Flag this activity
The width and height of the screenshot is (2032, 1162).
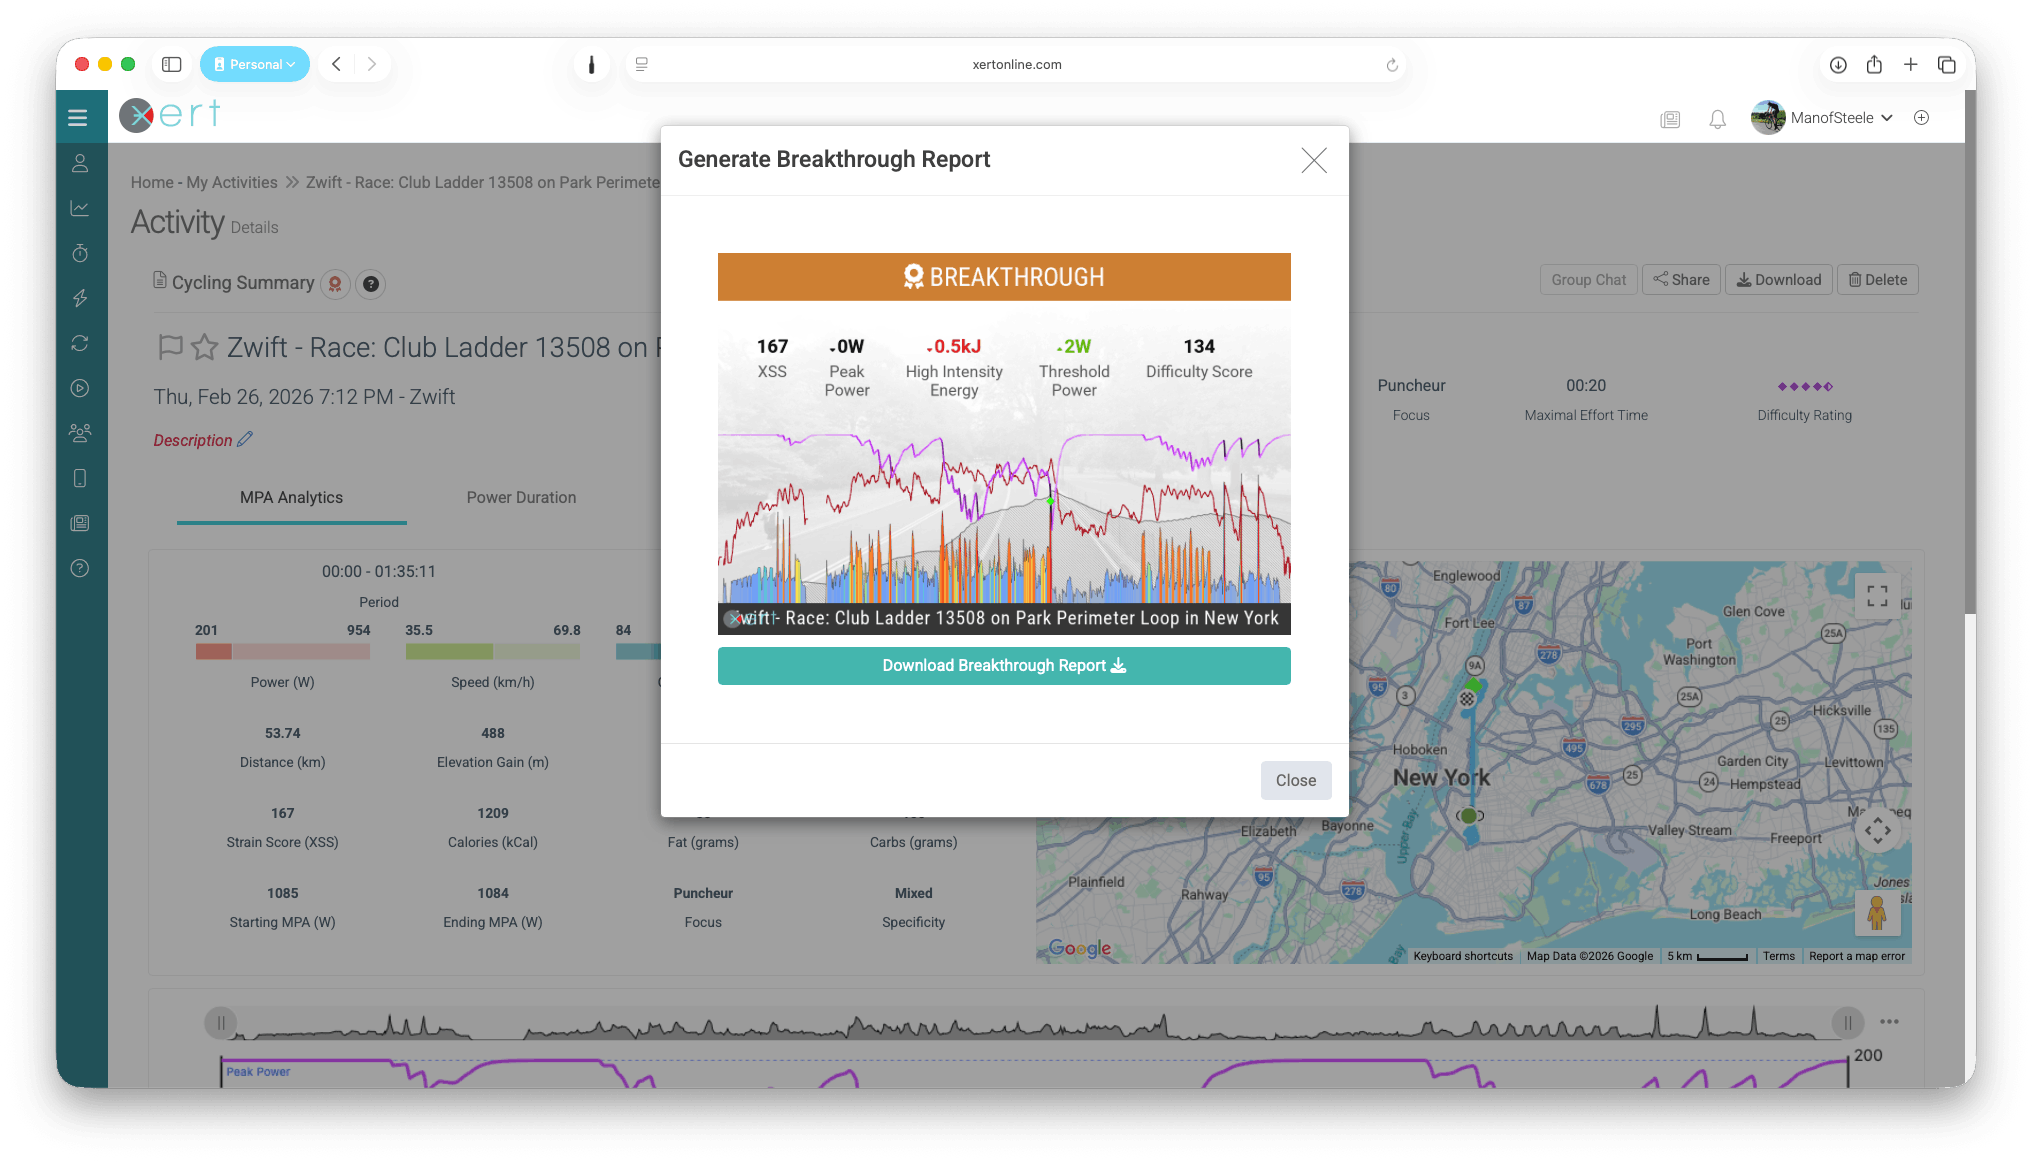(171, 347)
